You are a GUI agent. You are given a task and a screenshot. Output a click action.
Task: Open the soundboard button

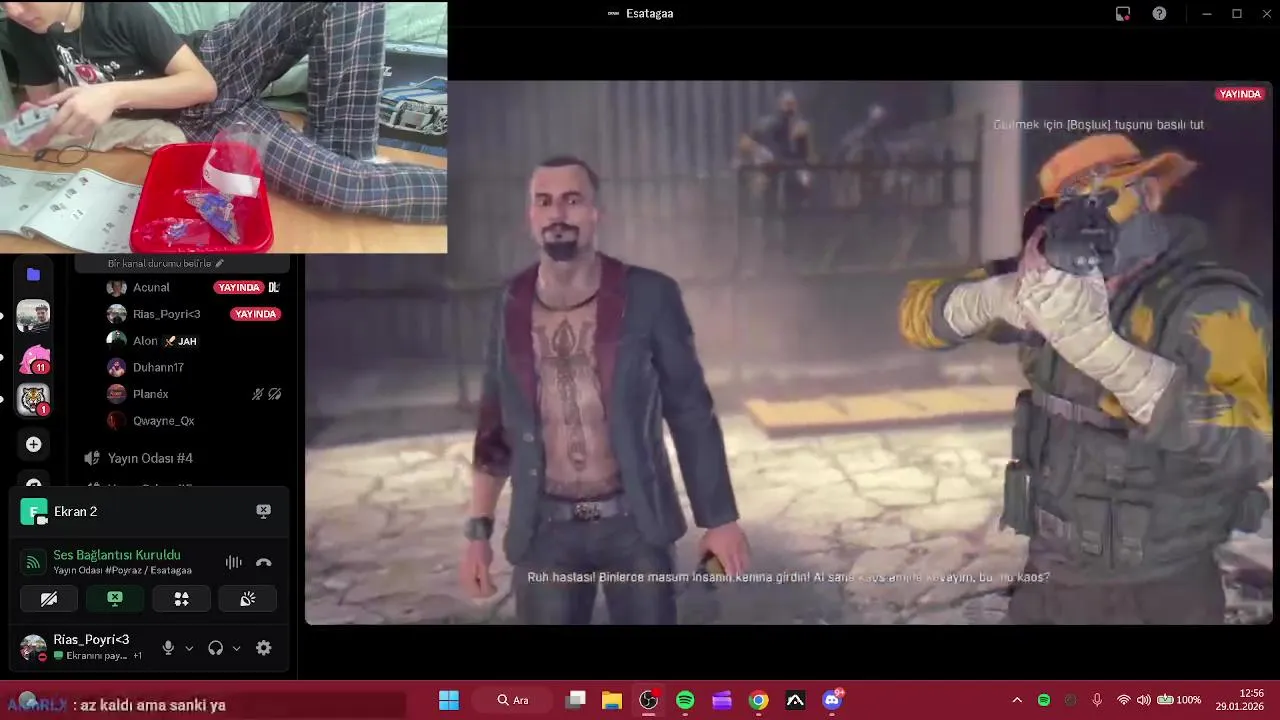(247, 599)
